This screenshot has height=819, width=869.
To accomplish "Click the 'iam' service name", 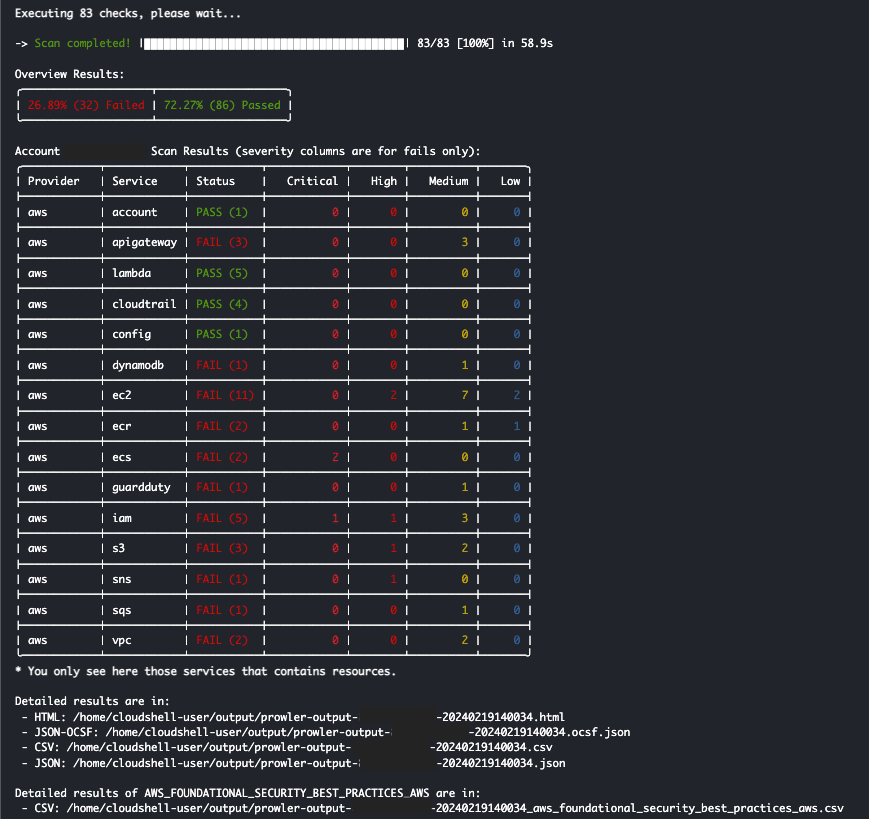I will point(122,518).
